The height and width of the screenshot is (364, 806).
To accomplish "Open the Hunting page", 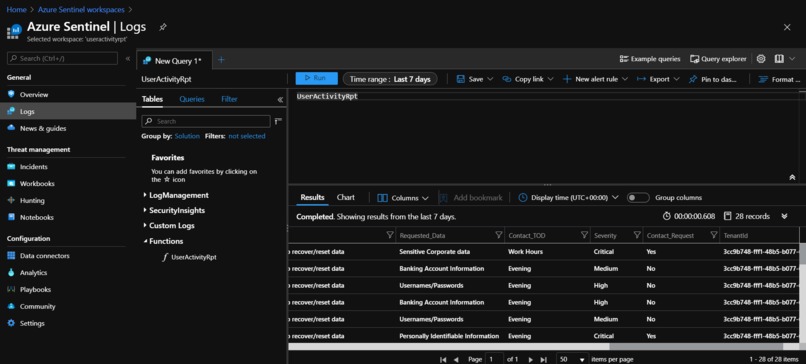I will coord(32,201).
